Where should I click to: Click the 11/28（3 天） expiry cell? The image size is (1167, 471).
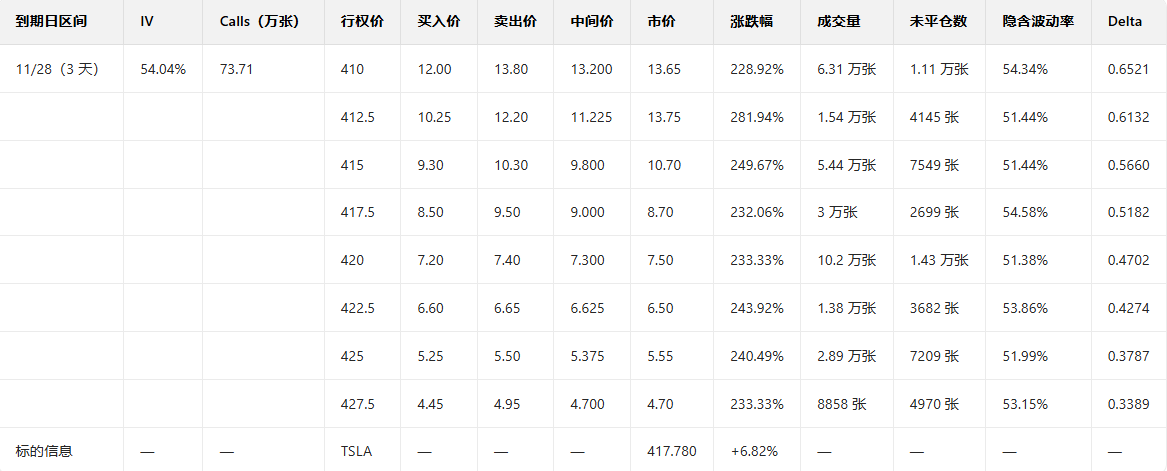point(56,69)
